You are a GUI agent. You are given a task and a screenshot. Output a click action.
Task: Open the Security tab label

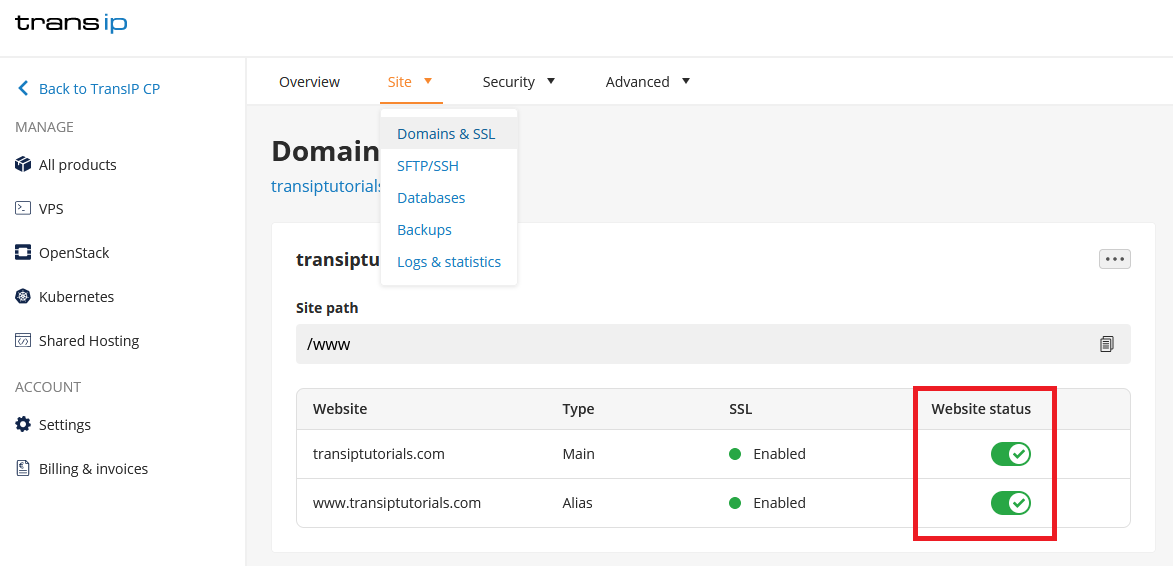pyautogui.click(x=509, y=81)
